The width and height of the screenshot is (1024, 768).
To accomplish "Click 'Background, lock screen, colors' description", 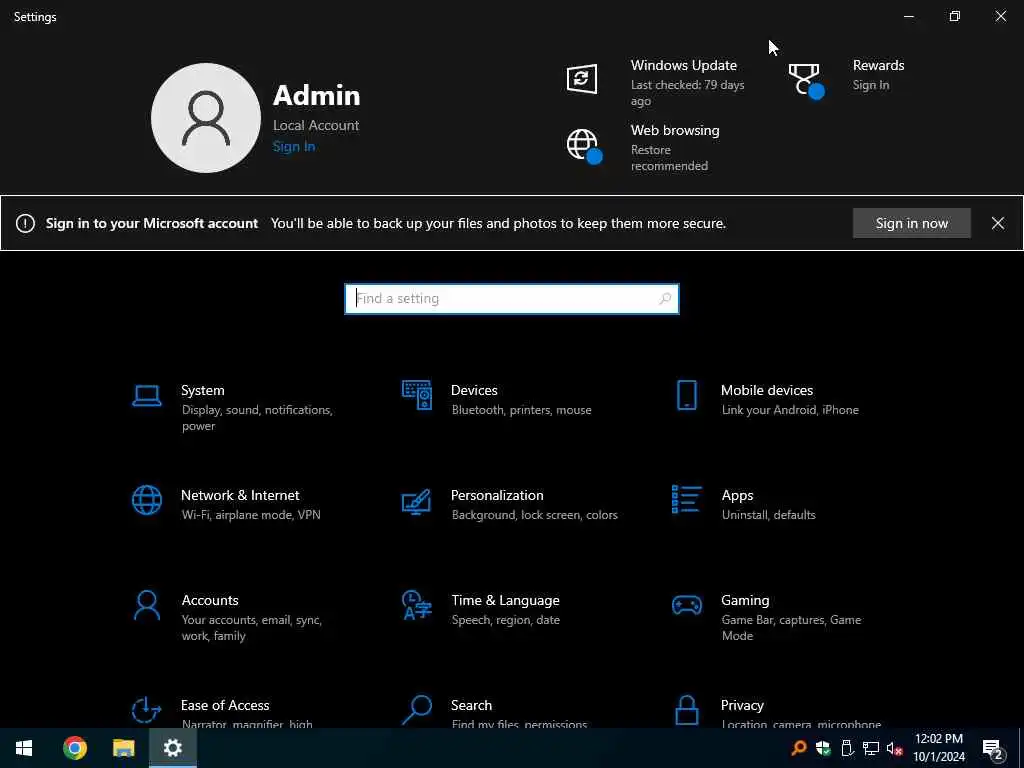I will coord(534,515).
